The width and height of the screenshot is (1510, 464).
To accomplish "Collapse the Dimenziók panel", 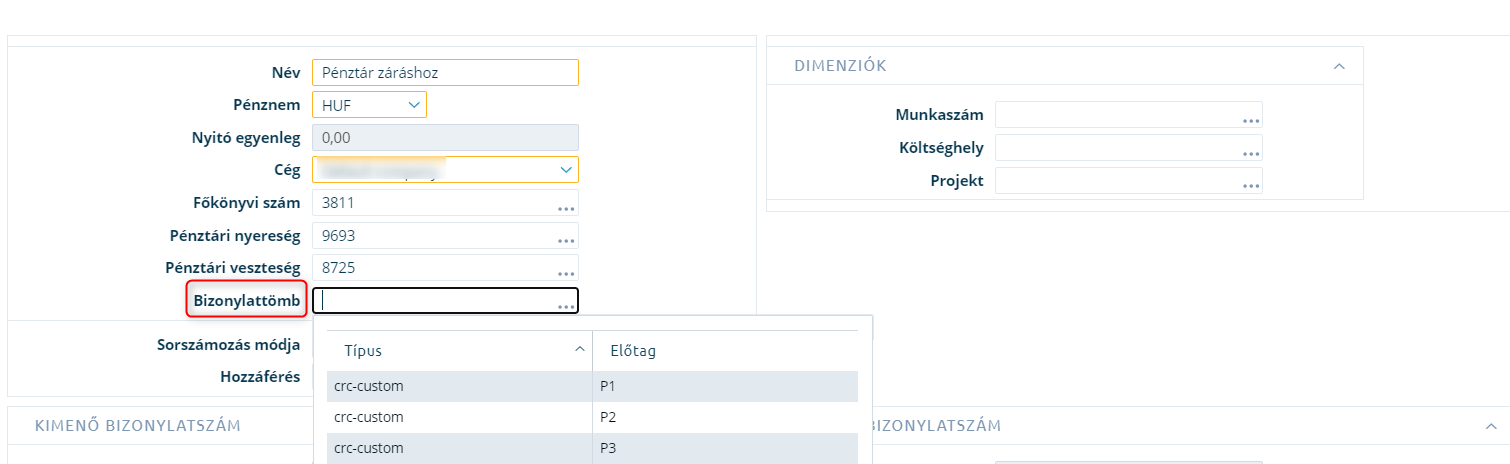I will point(1339,66).
